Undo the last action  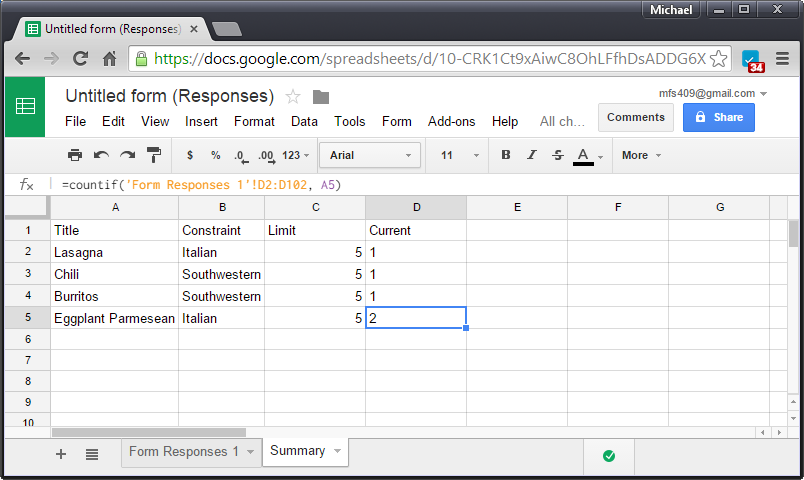(x=101, y=155)
